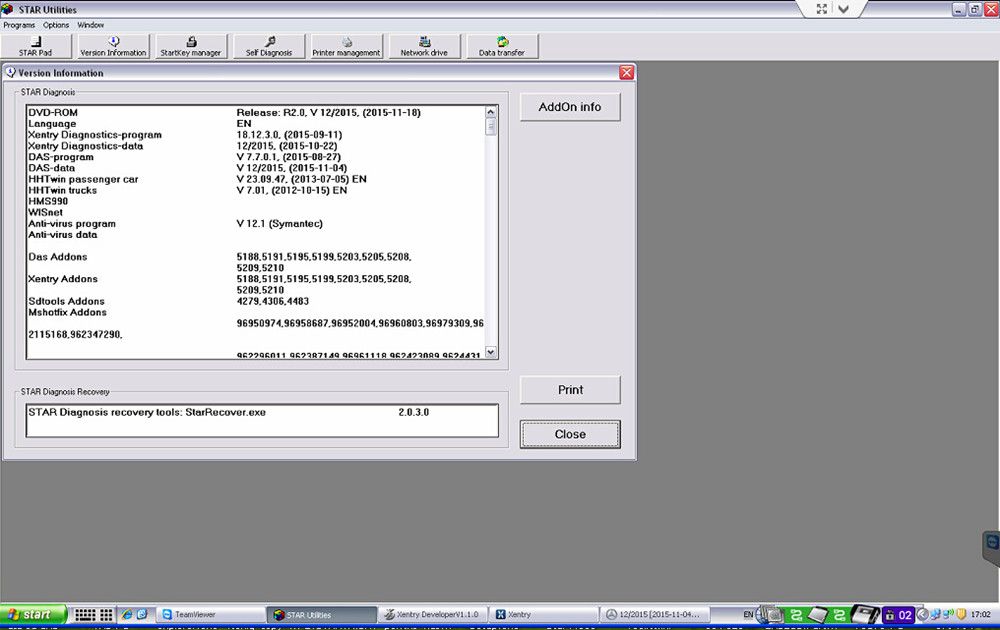Click the STAR Utilities title bar icon

8,9
